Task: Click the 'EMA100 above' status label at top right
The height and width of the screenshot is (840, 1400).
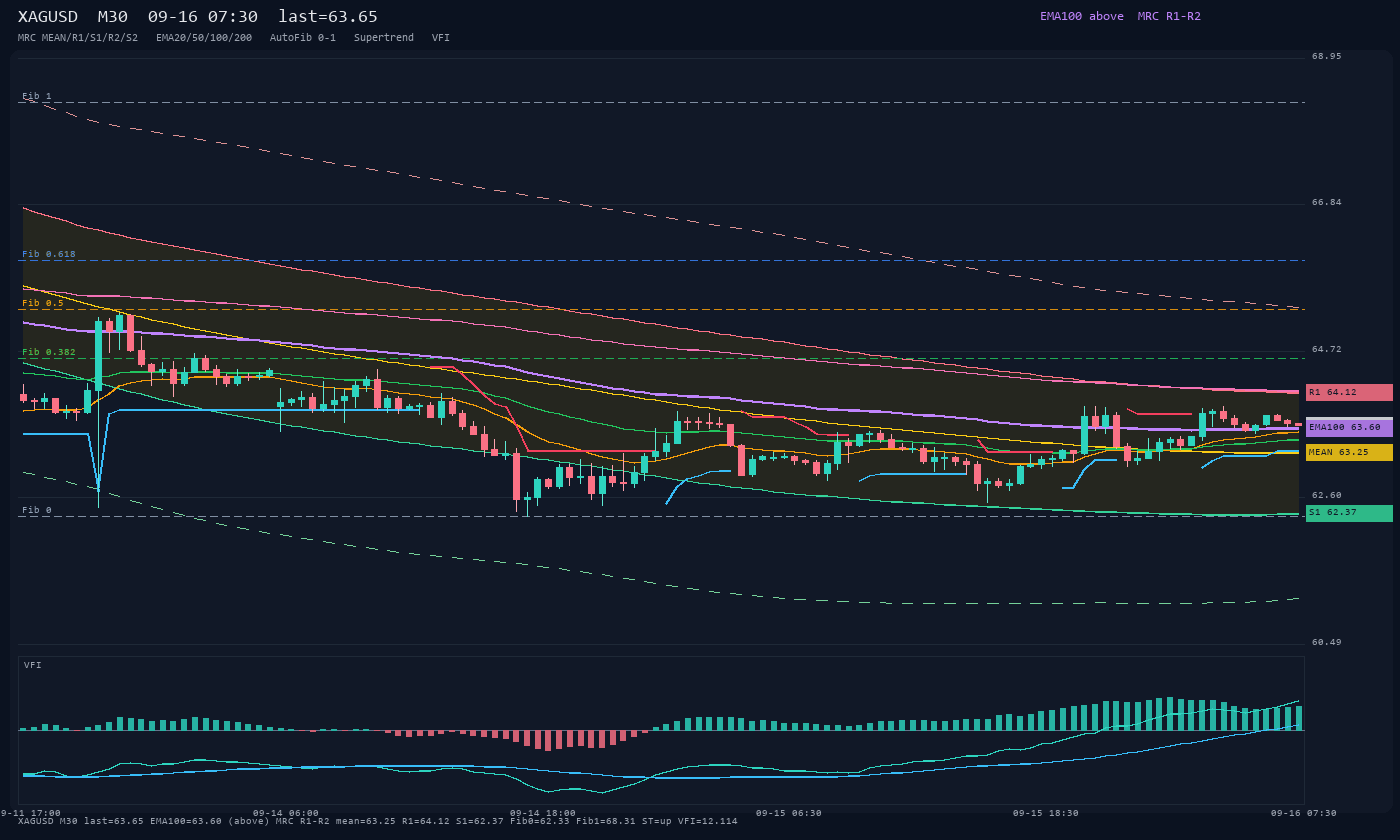Action: click(x=1082, y=16)
